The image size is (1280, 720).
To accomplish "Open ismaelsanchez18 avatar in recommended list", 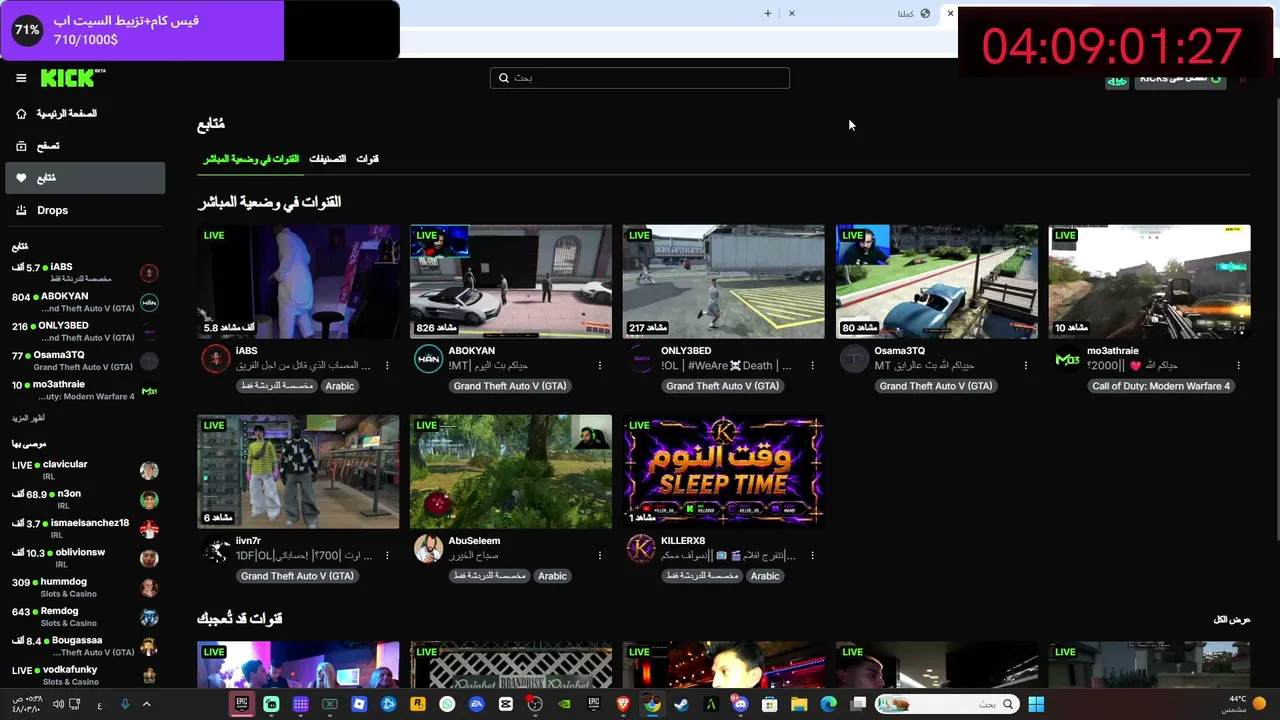I will pos(149,529).
